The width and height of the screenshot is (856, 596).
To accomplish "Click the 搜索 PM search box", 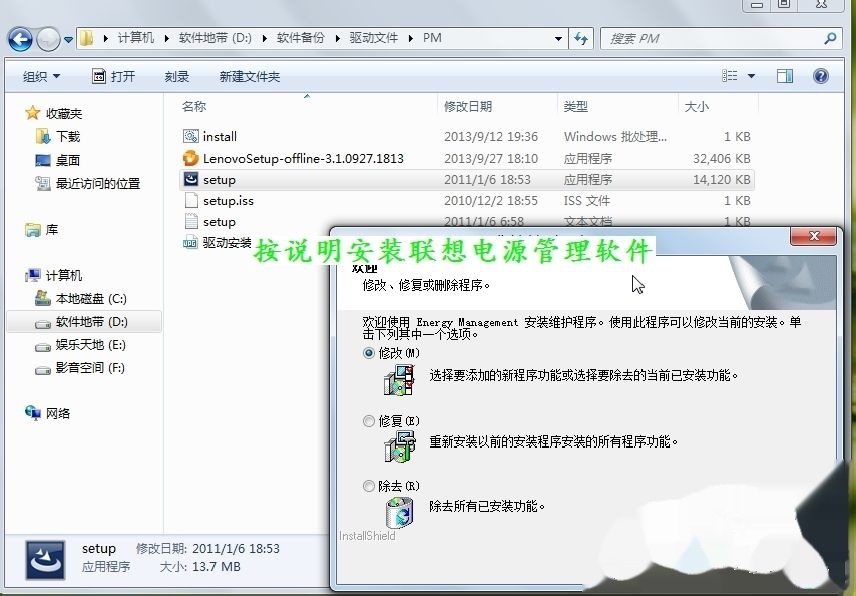I will tap(721, 39).
